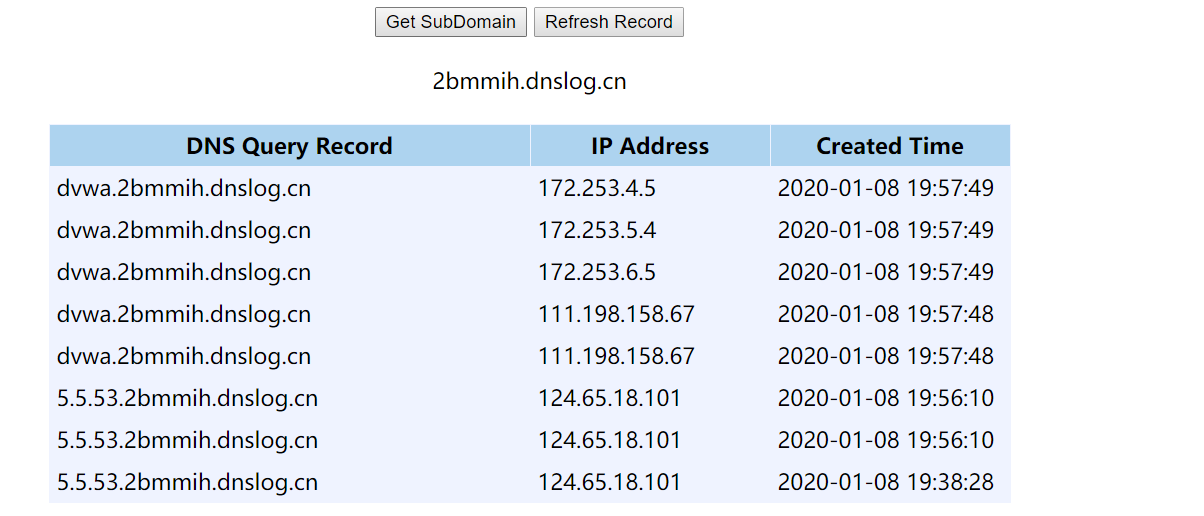Click the Get SubDomain button
The image size is (1204, 516).
tap(451, 22)
